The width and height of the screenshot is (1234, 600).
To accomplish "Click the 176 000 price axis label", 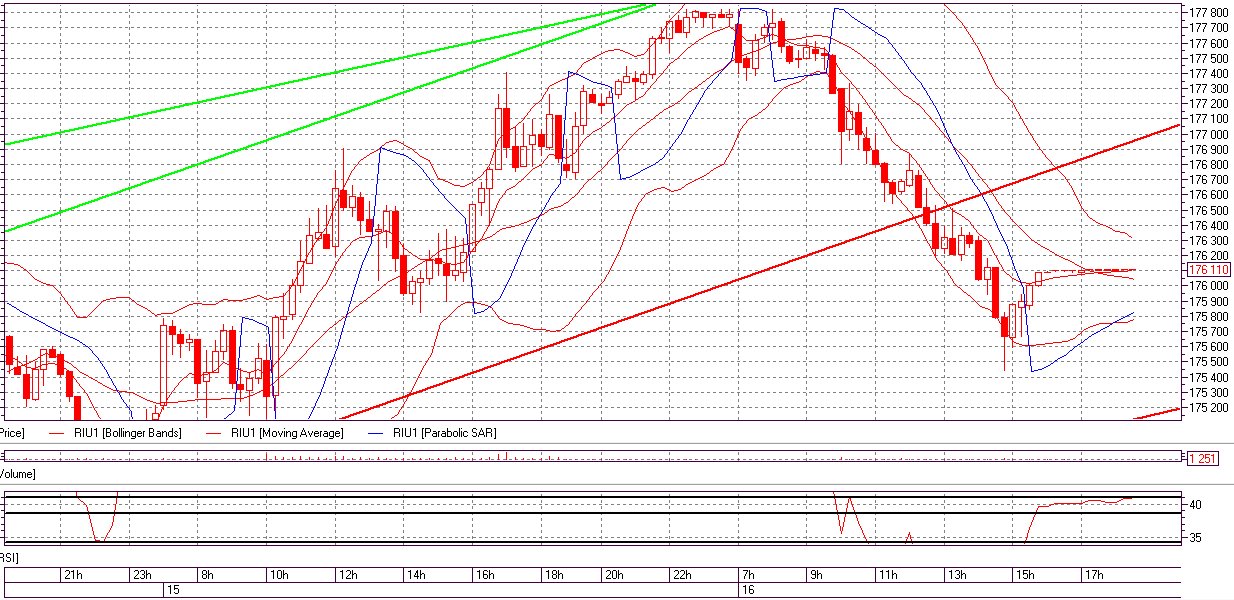I will 1207,286.
